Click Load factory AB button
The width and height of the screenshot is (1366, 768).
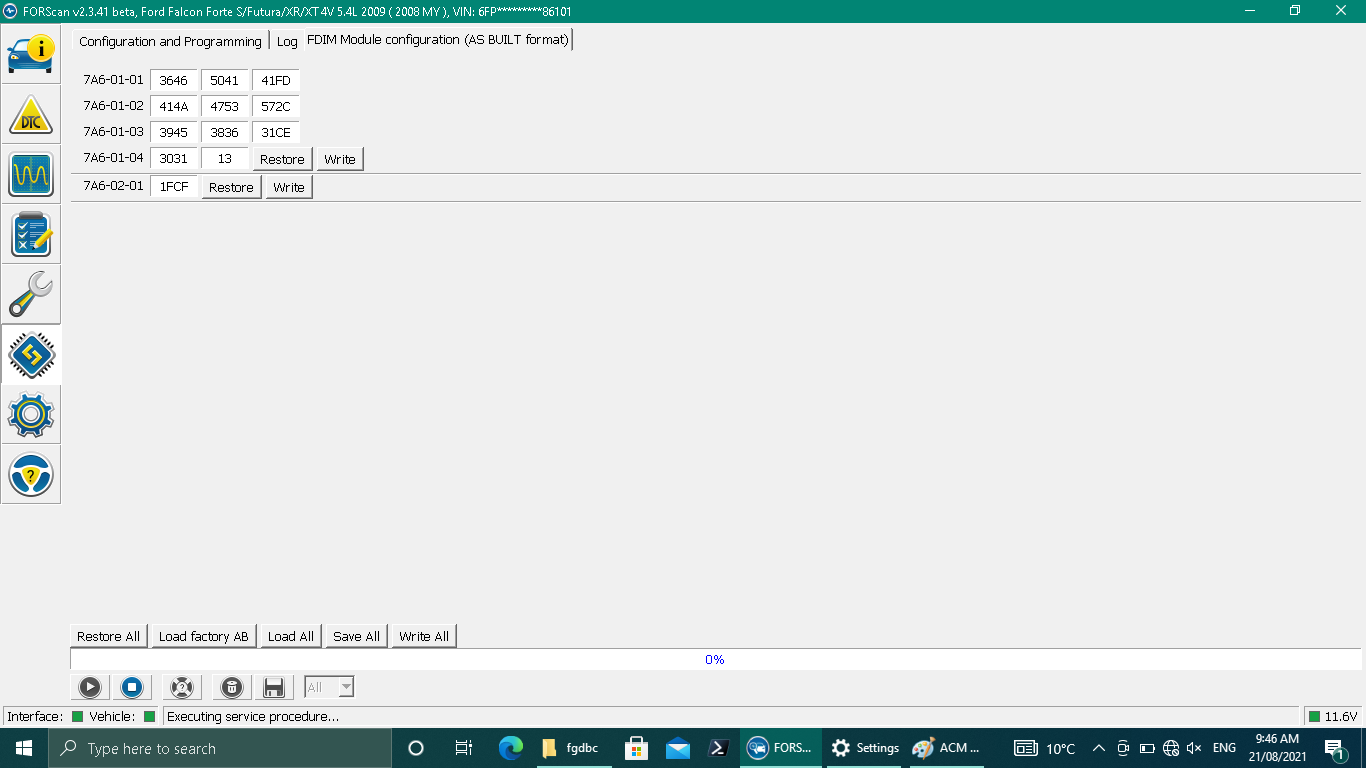[x=203, y=636]
